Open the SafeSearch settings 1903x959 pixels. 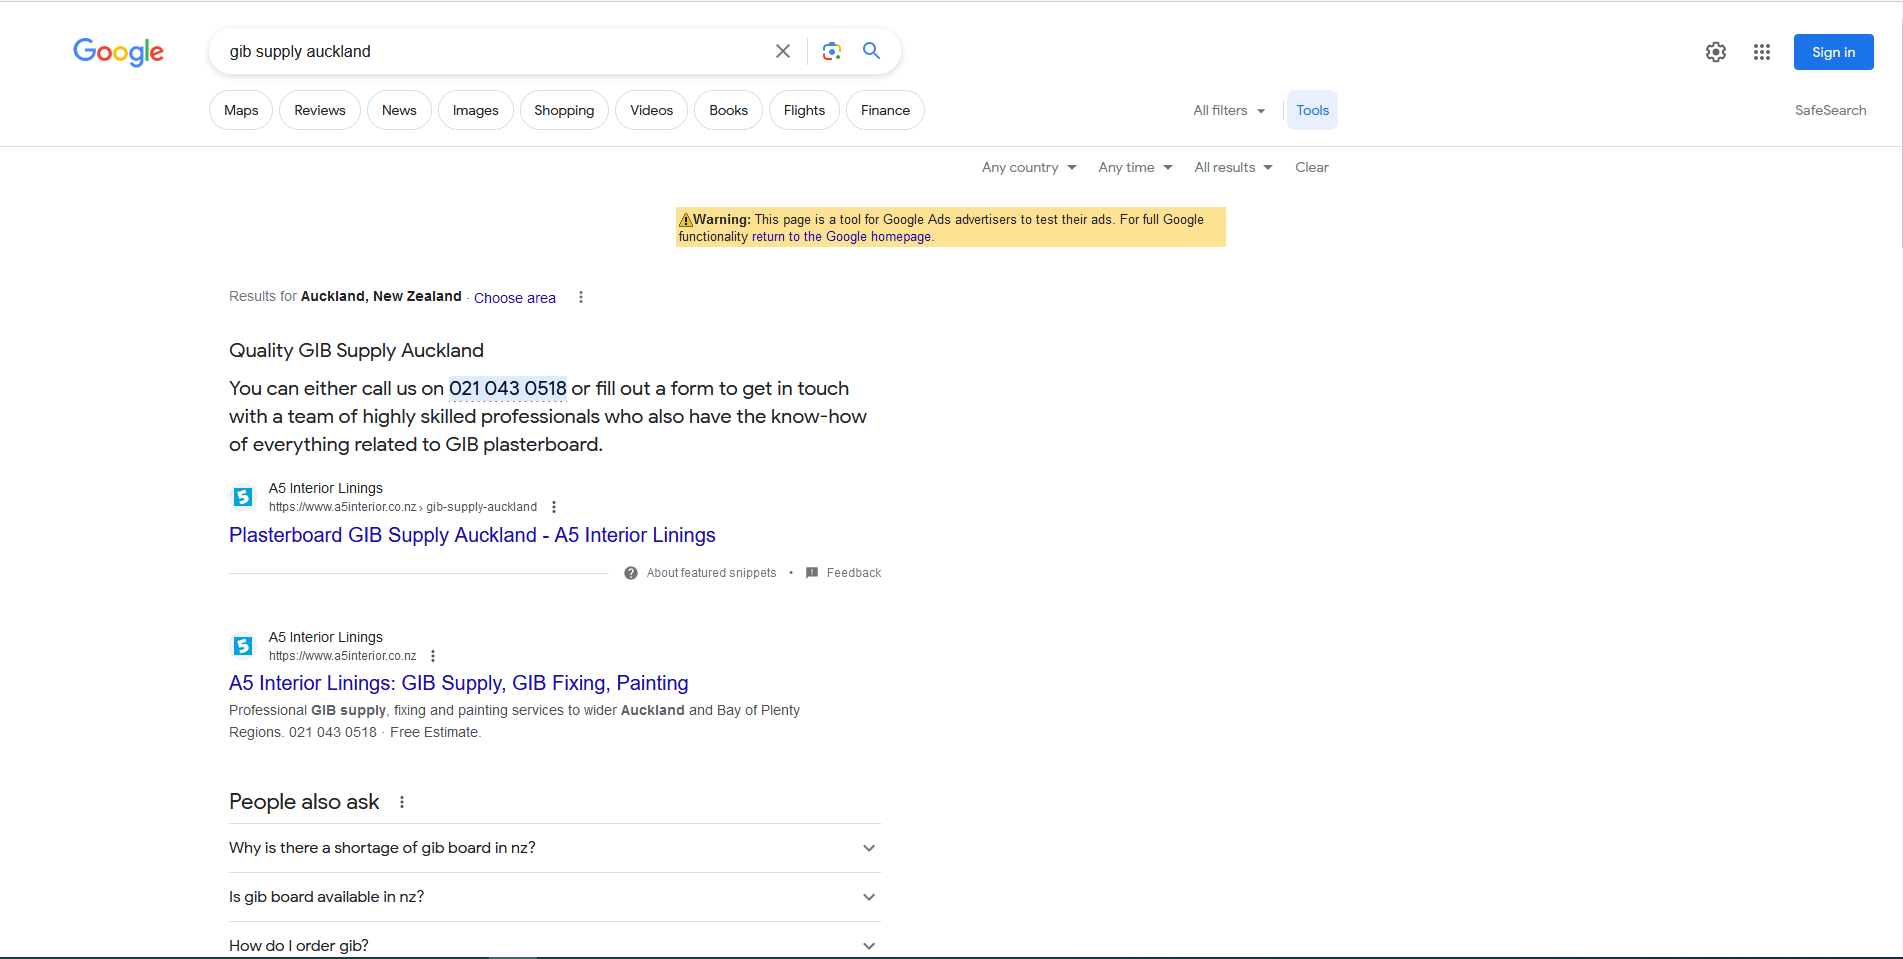(1830, 110)
